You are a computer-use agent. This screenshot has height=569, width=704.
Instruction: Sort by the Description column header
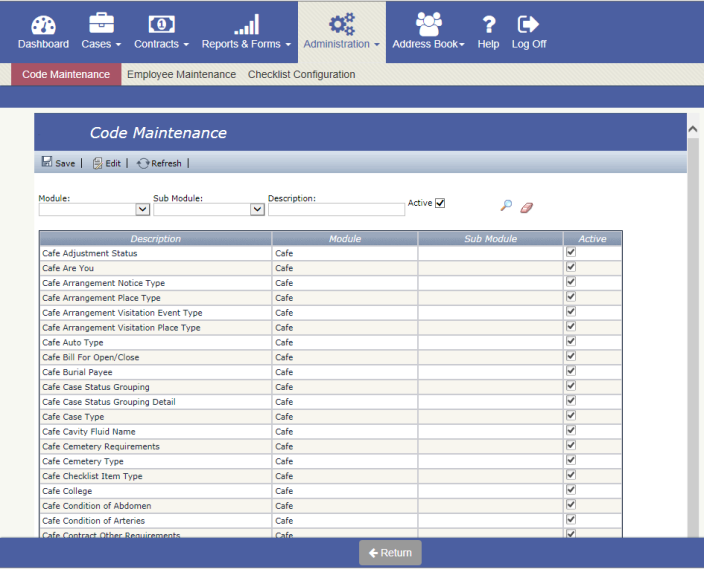155,238
